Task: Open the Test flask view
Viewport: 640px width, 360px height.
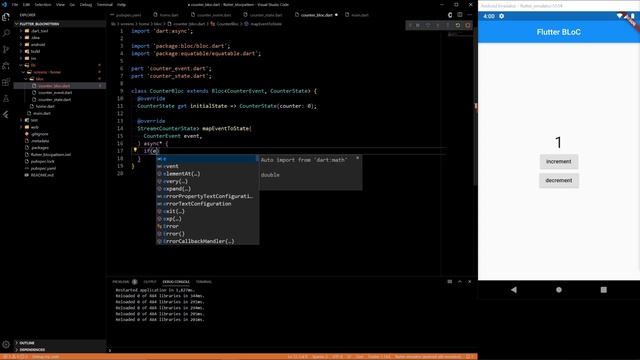Action: [6, 98]
